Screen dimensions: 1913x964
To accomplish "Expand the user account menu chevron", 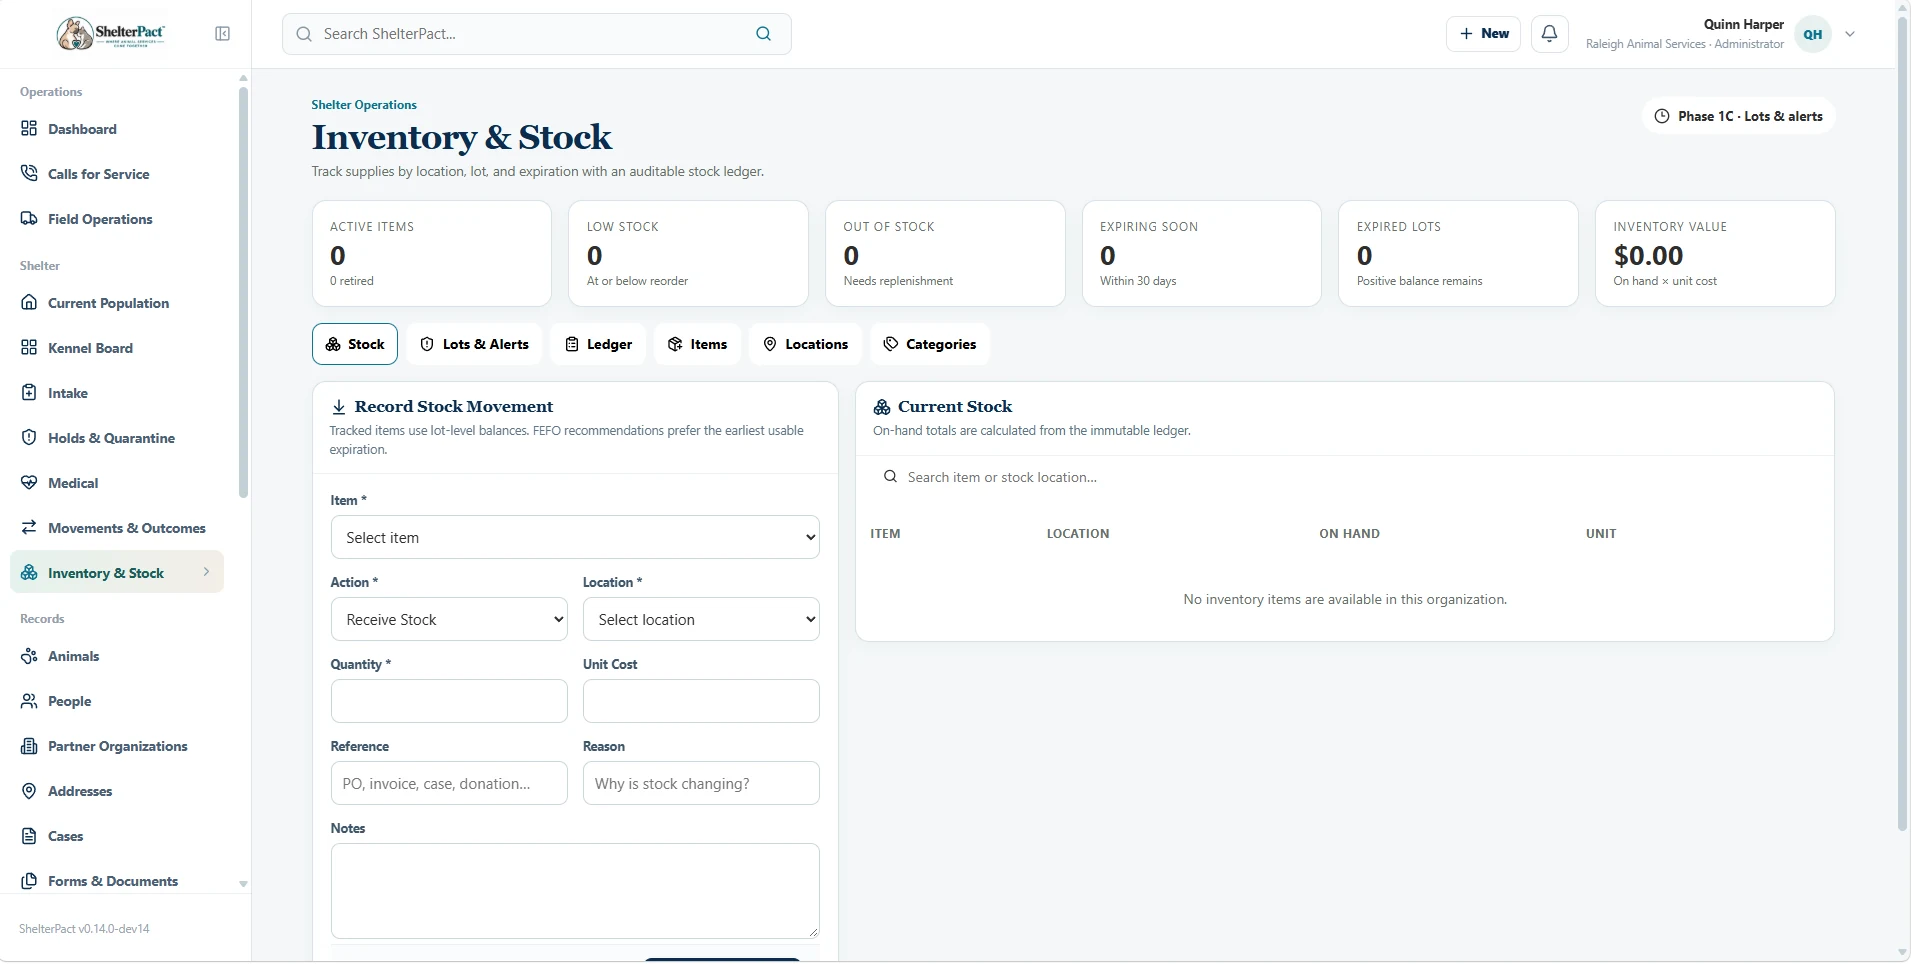I will [x=1850, y=34].
